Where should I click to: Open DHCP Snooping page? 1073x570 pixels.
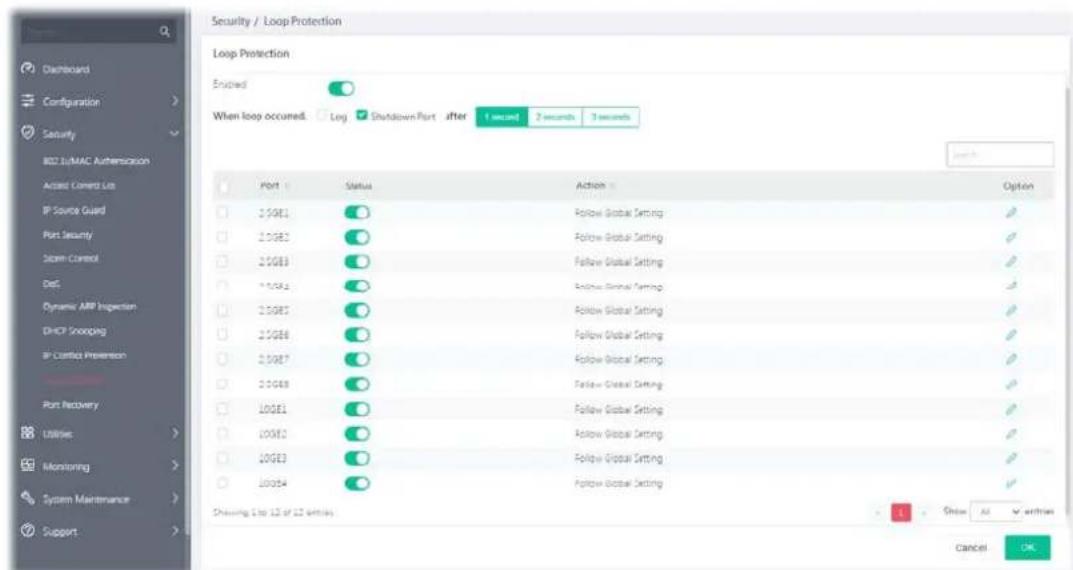pyautogui.click(x=74, y=331)
